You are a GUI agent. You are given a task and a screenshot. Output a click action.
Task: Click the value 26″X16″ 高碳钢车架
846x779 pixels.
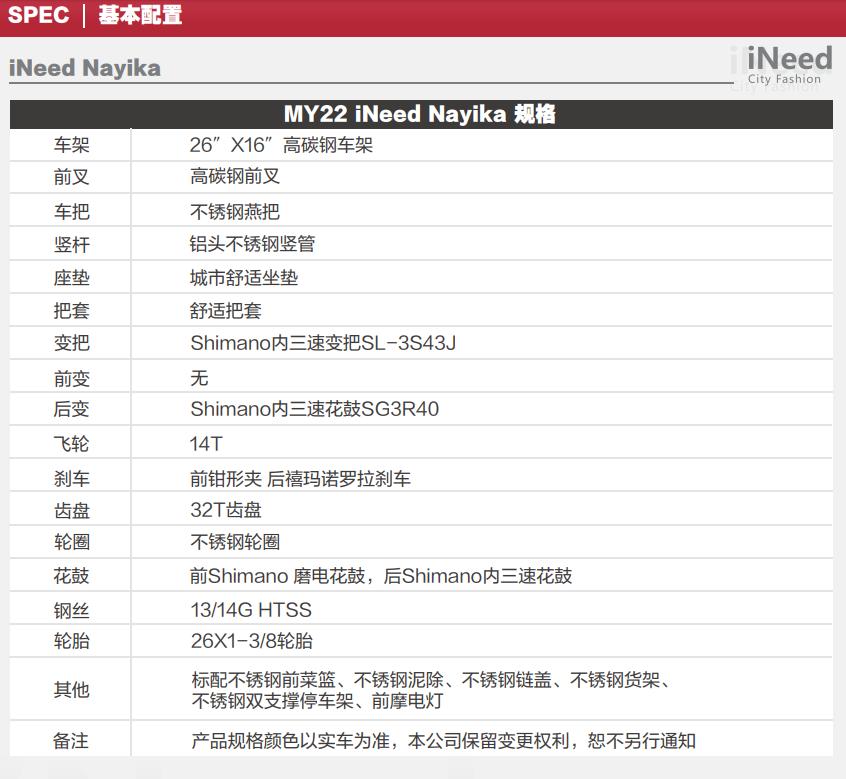point(281,145)
